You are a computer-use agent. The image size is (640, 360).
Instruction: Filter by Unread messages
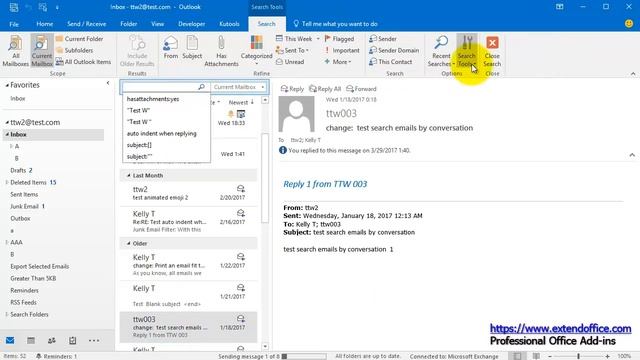pyautogui.click(x=290, y=62)
